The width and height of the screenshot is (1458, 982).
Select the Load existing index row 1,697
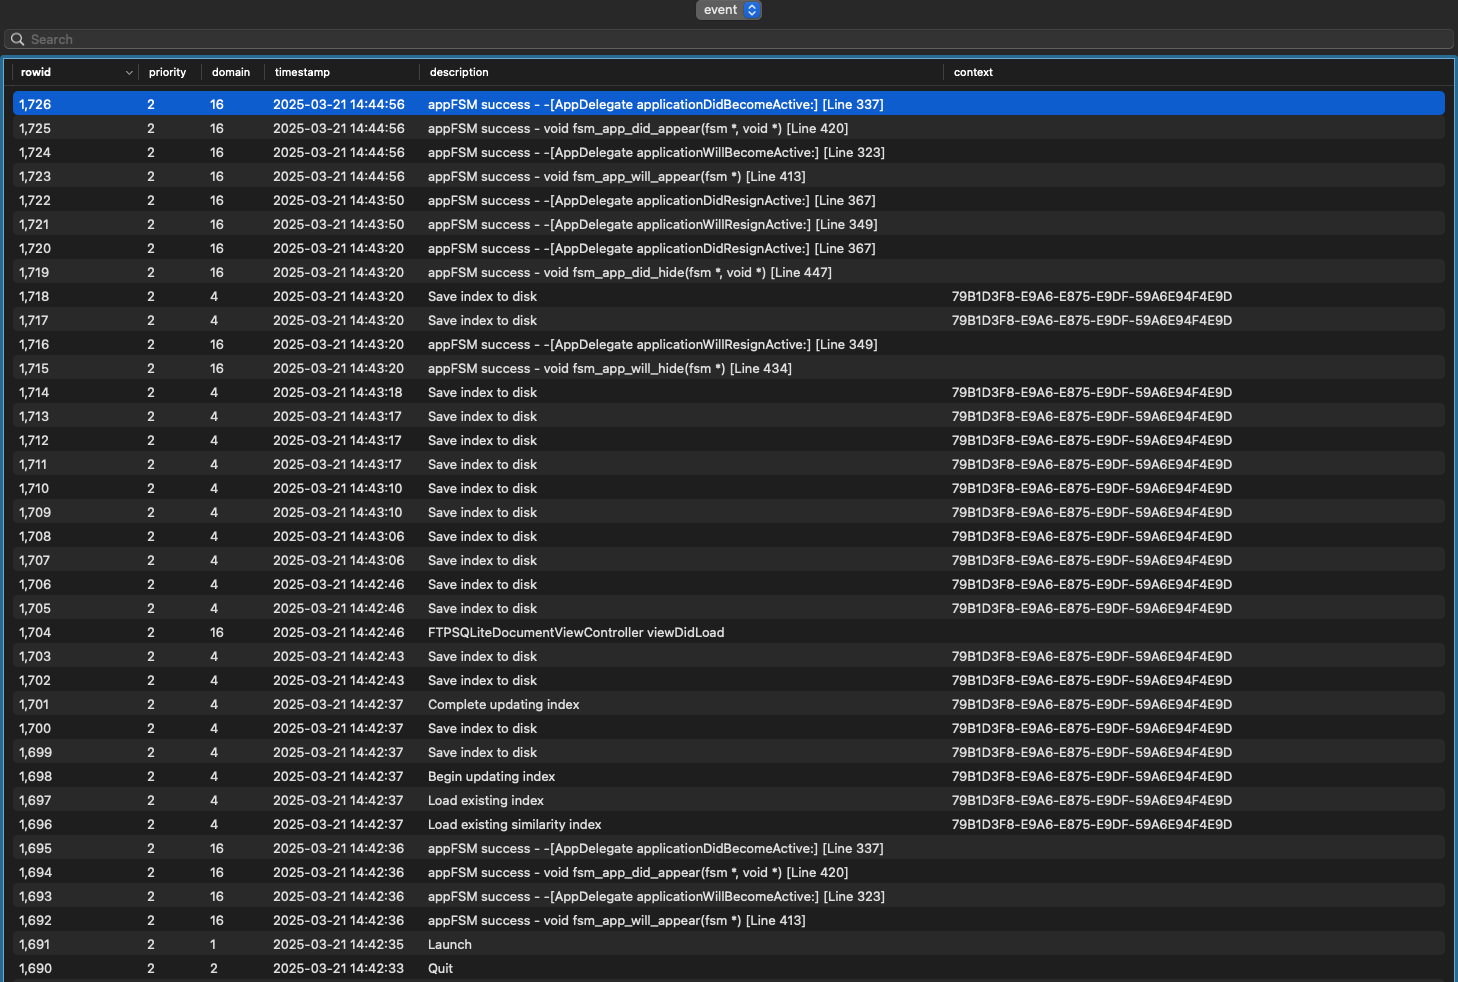[x=485, y=801]
